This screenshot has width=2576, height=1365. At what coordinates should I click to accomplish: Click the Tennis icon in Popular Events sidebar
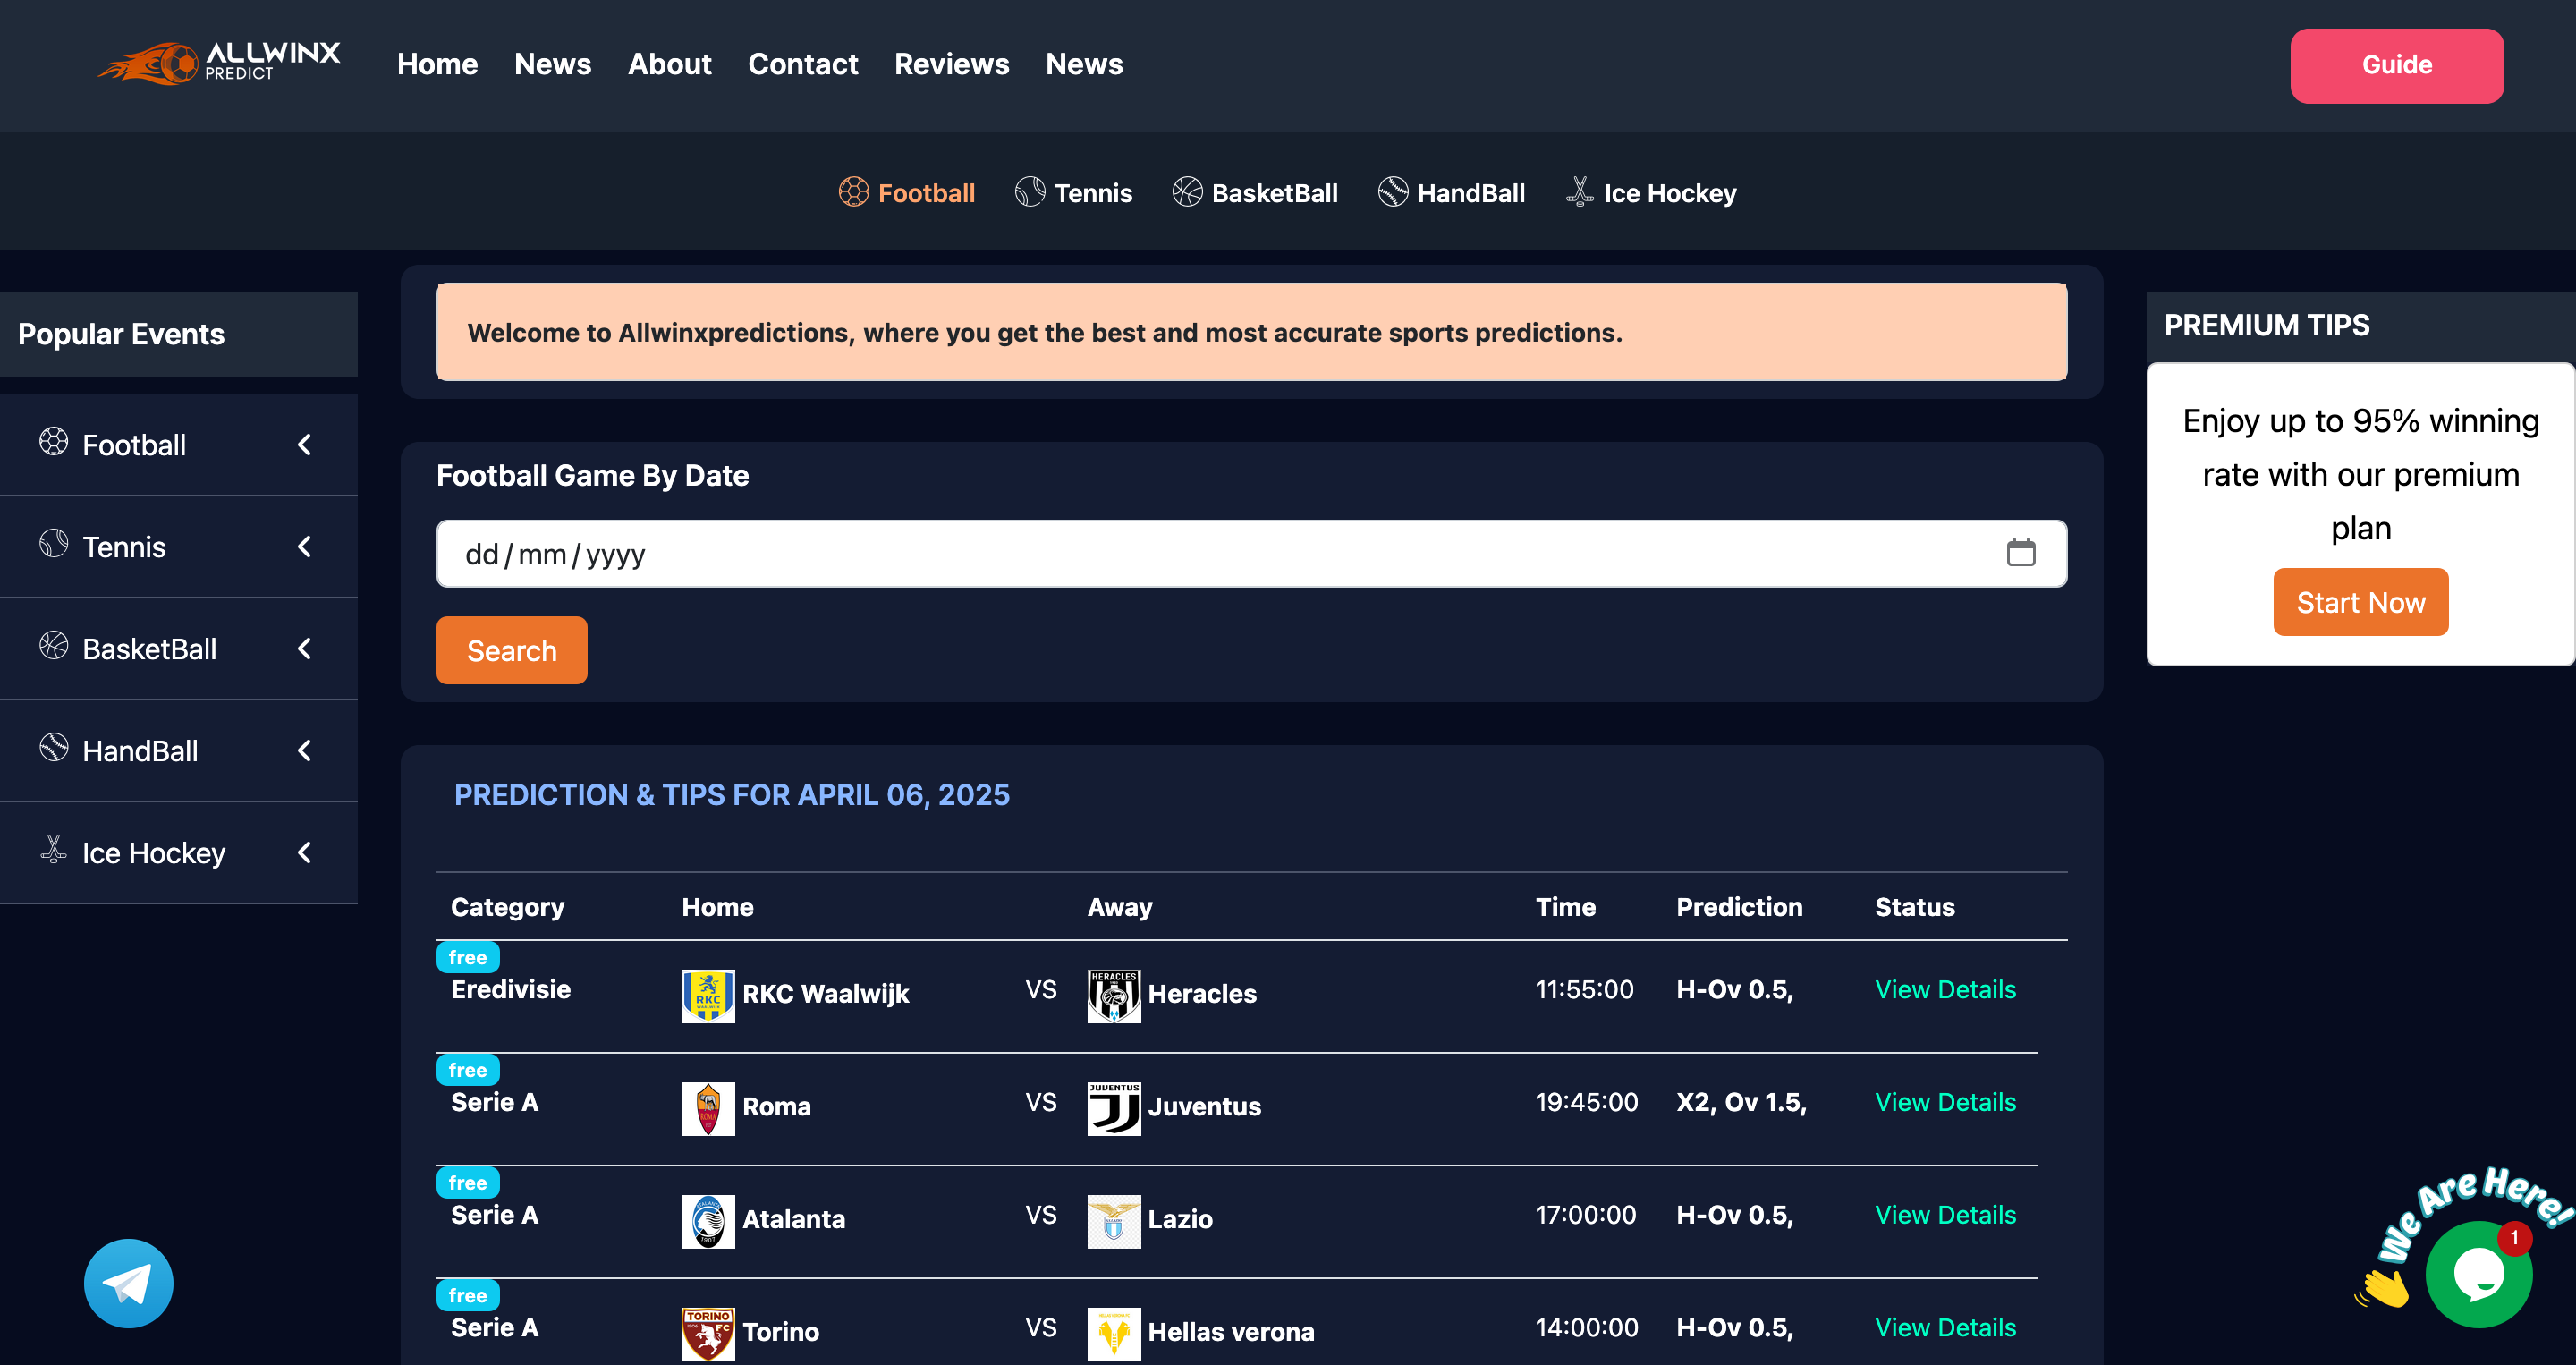54,544
